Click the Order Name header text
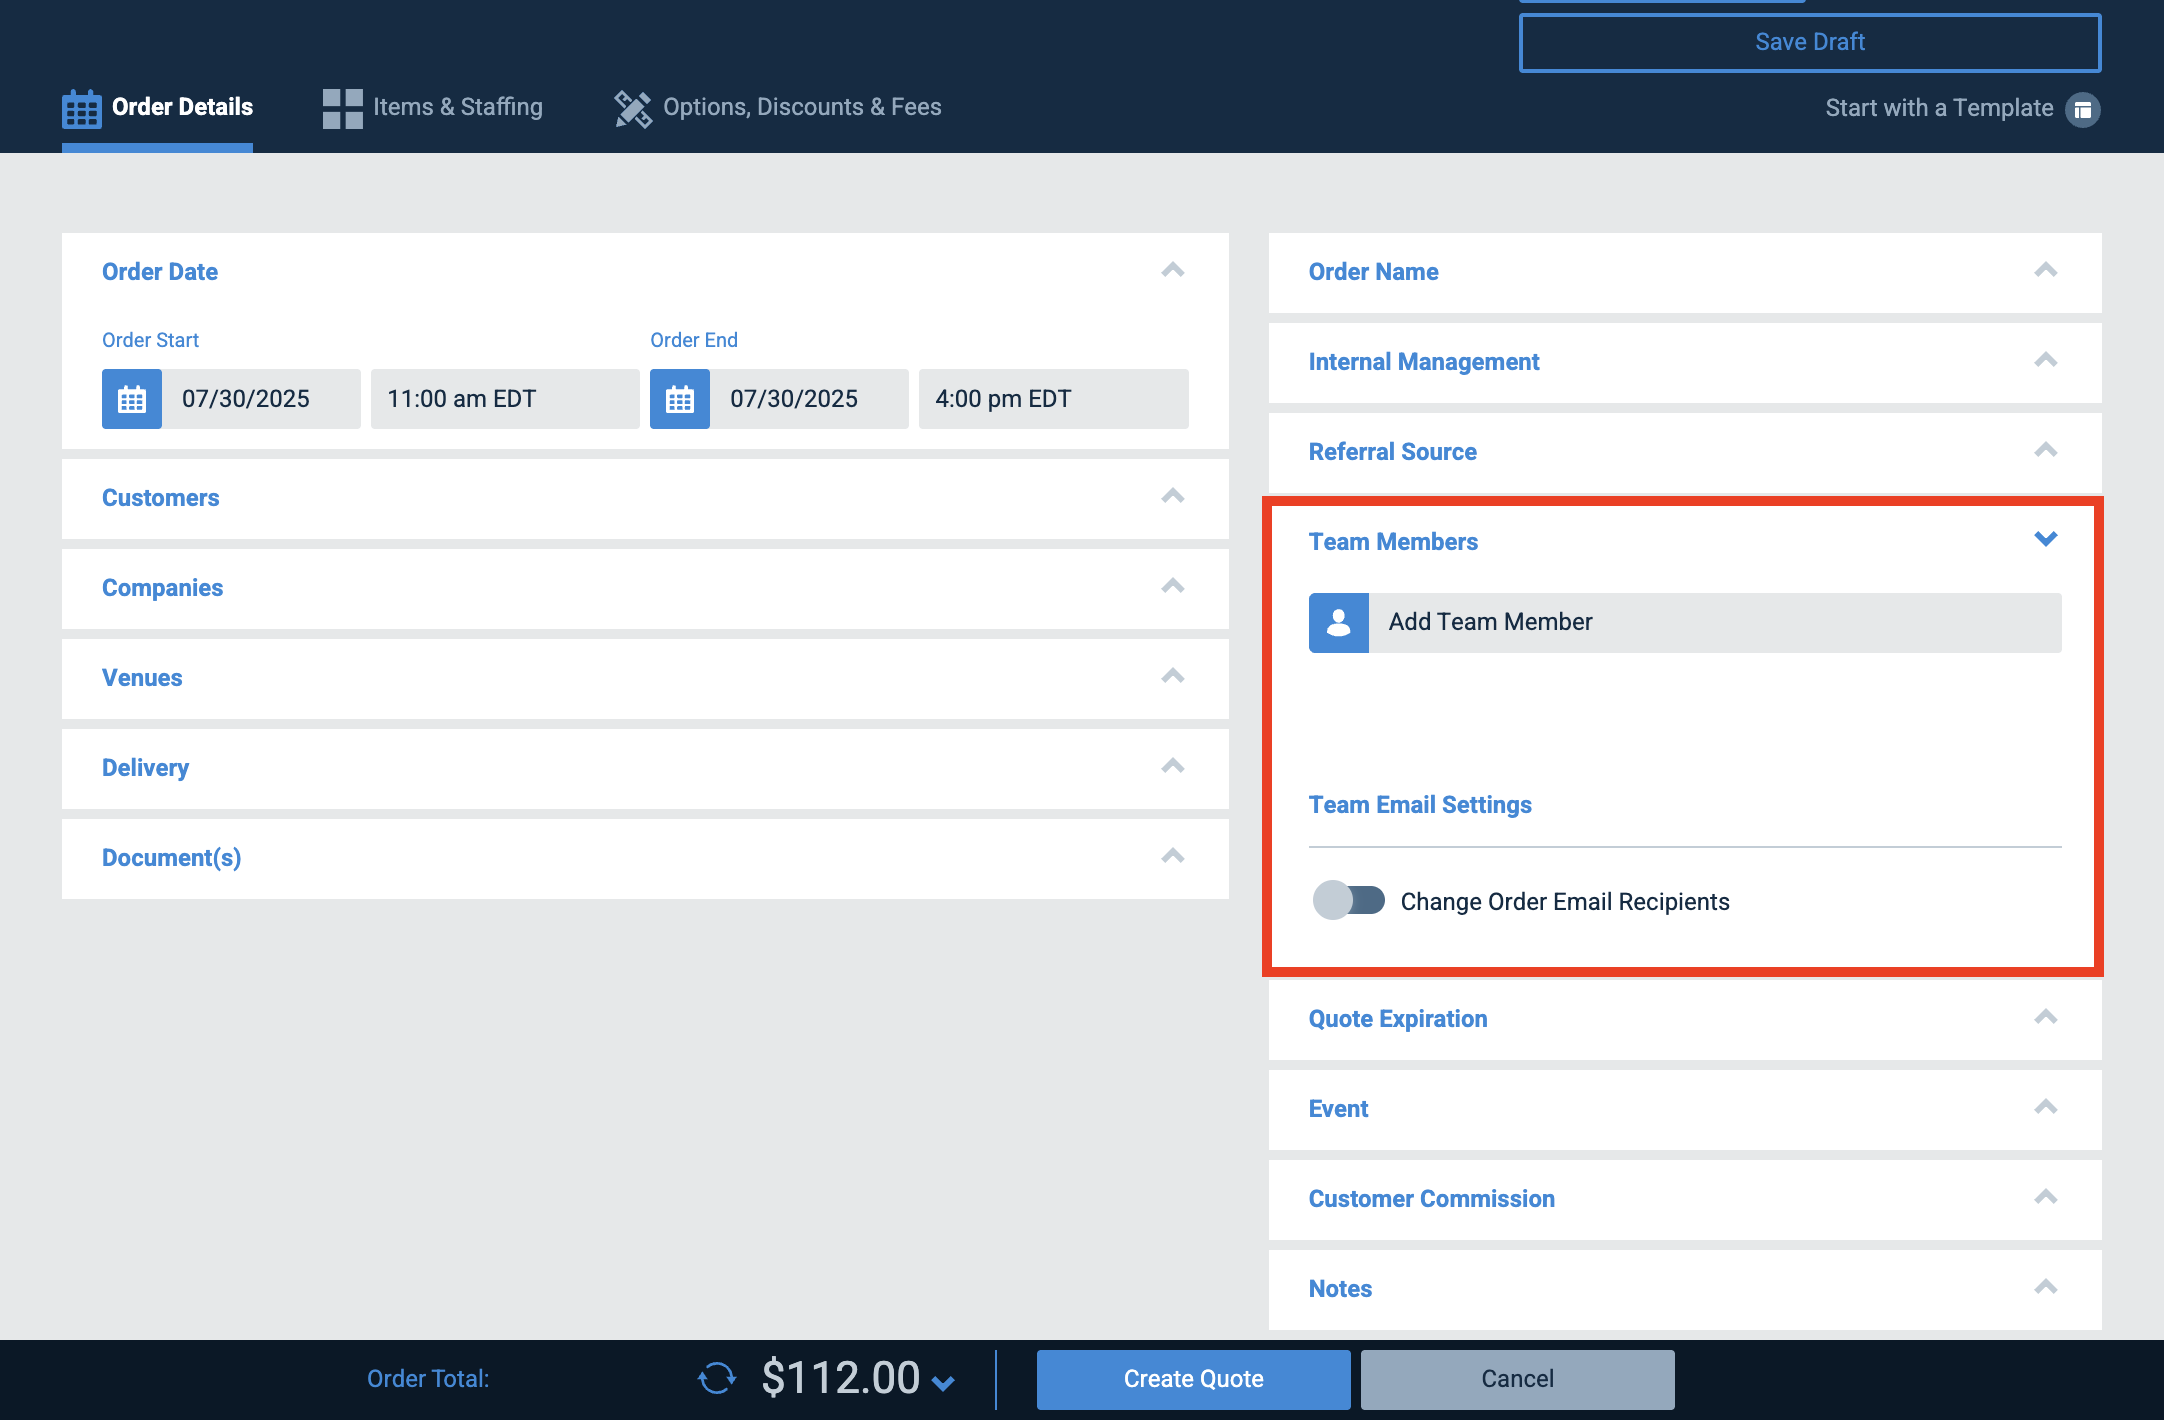 pos(1373,272)
